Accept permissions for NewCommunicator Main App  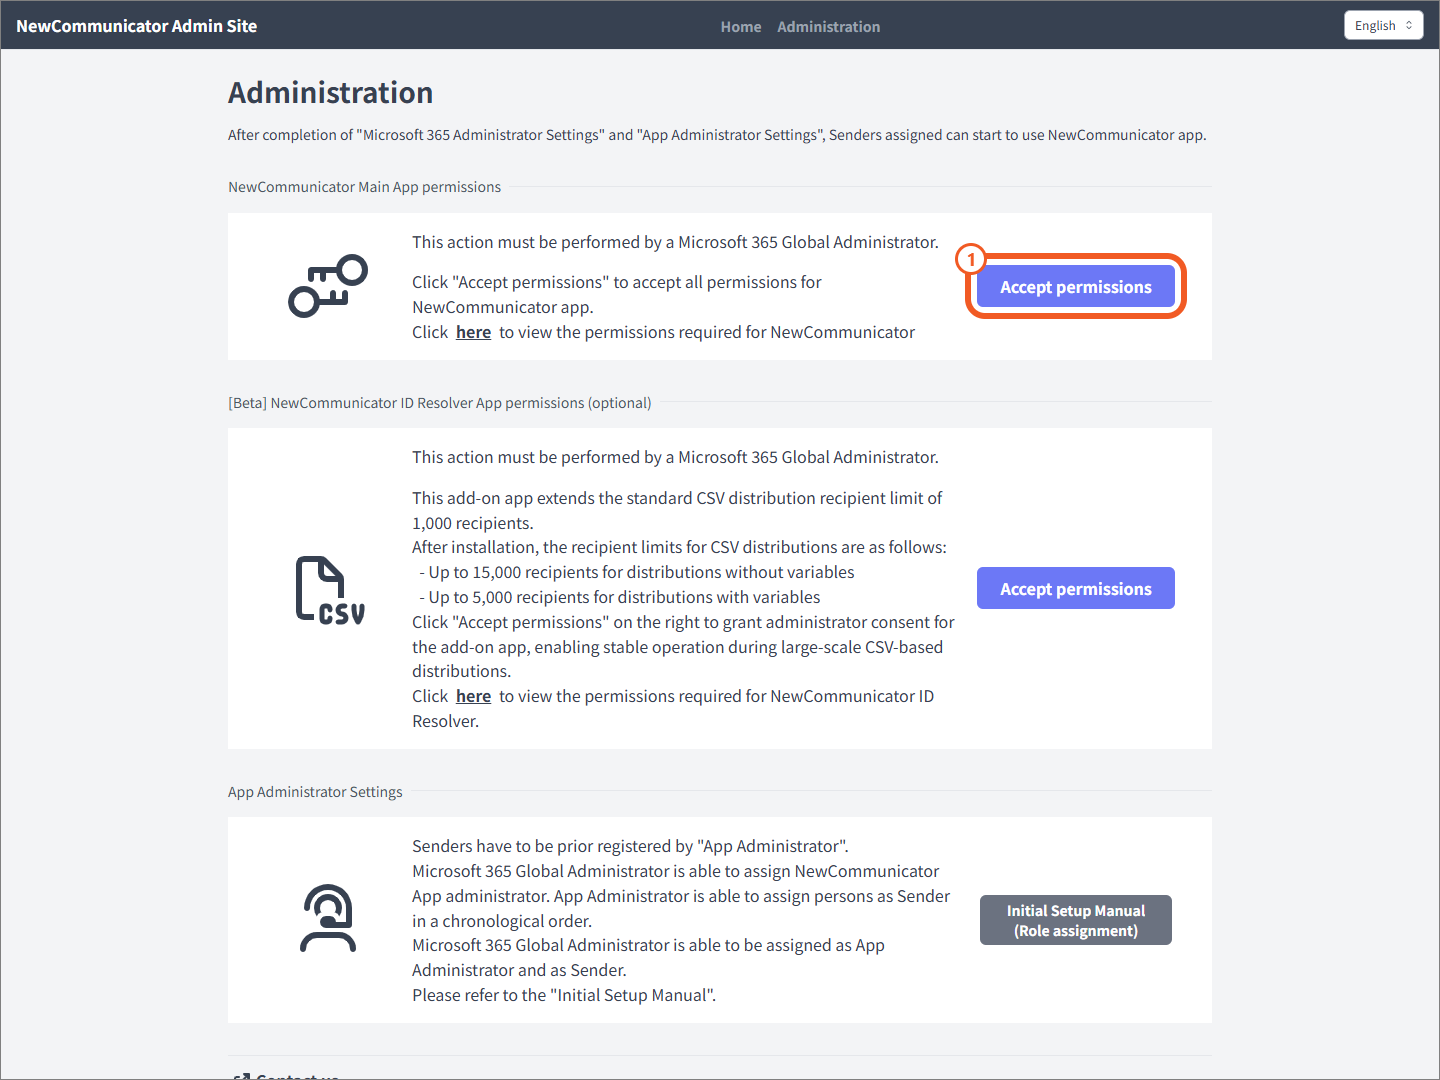coord(1076,287)
